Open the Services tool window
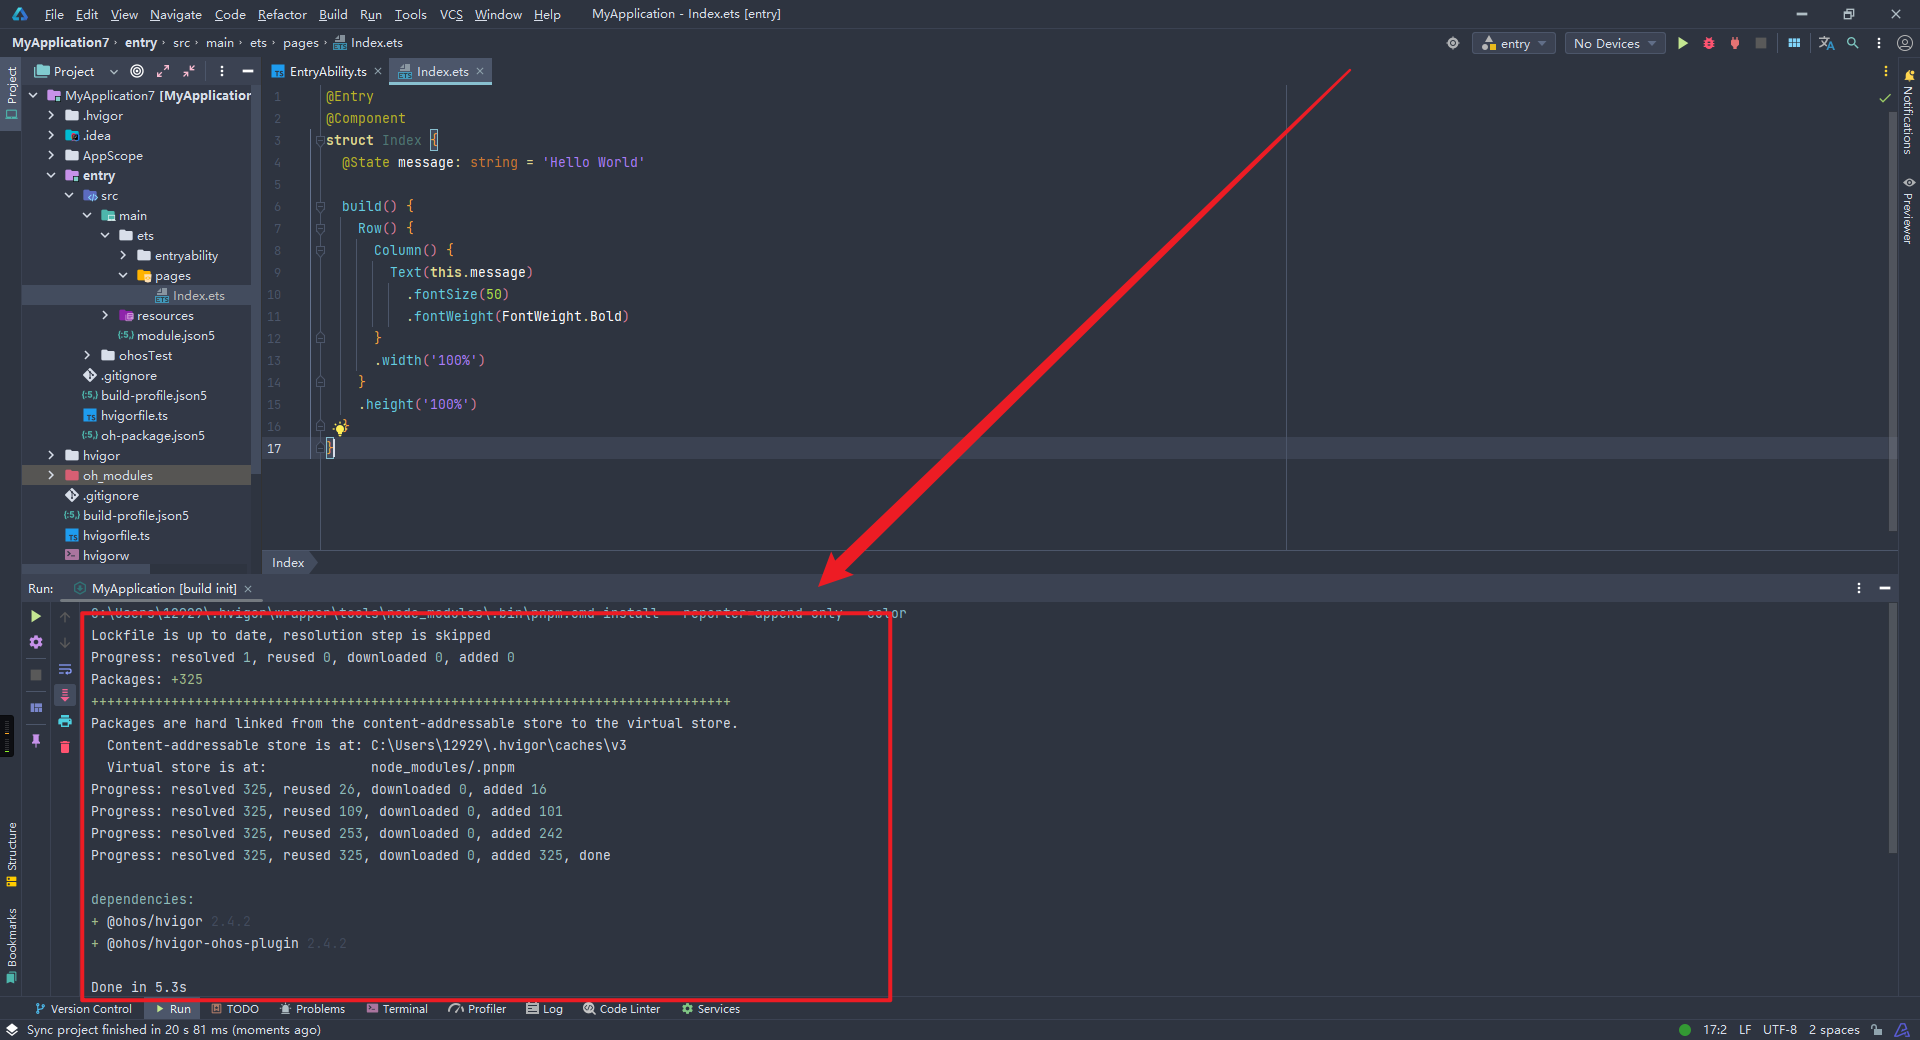 [711, 1009]
